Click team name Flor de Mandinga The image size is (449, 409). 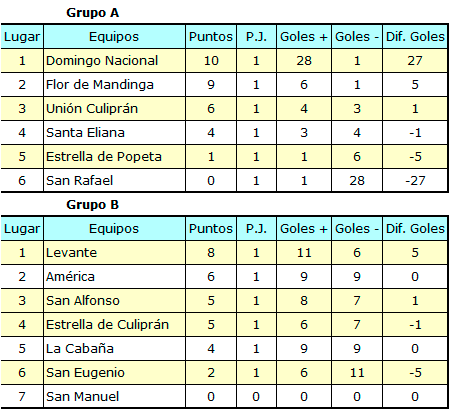tap(100, 85)
